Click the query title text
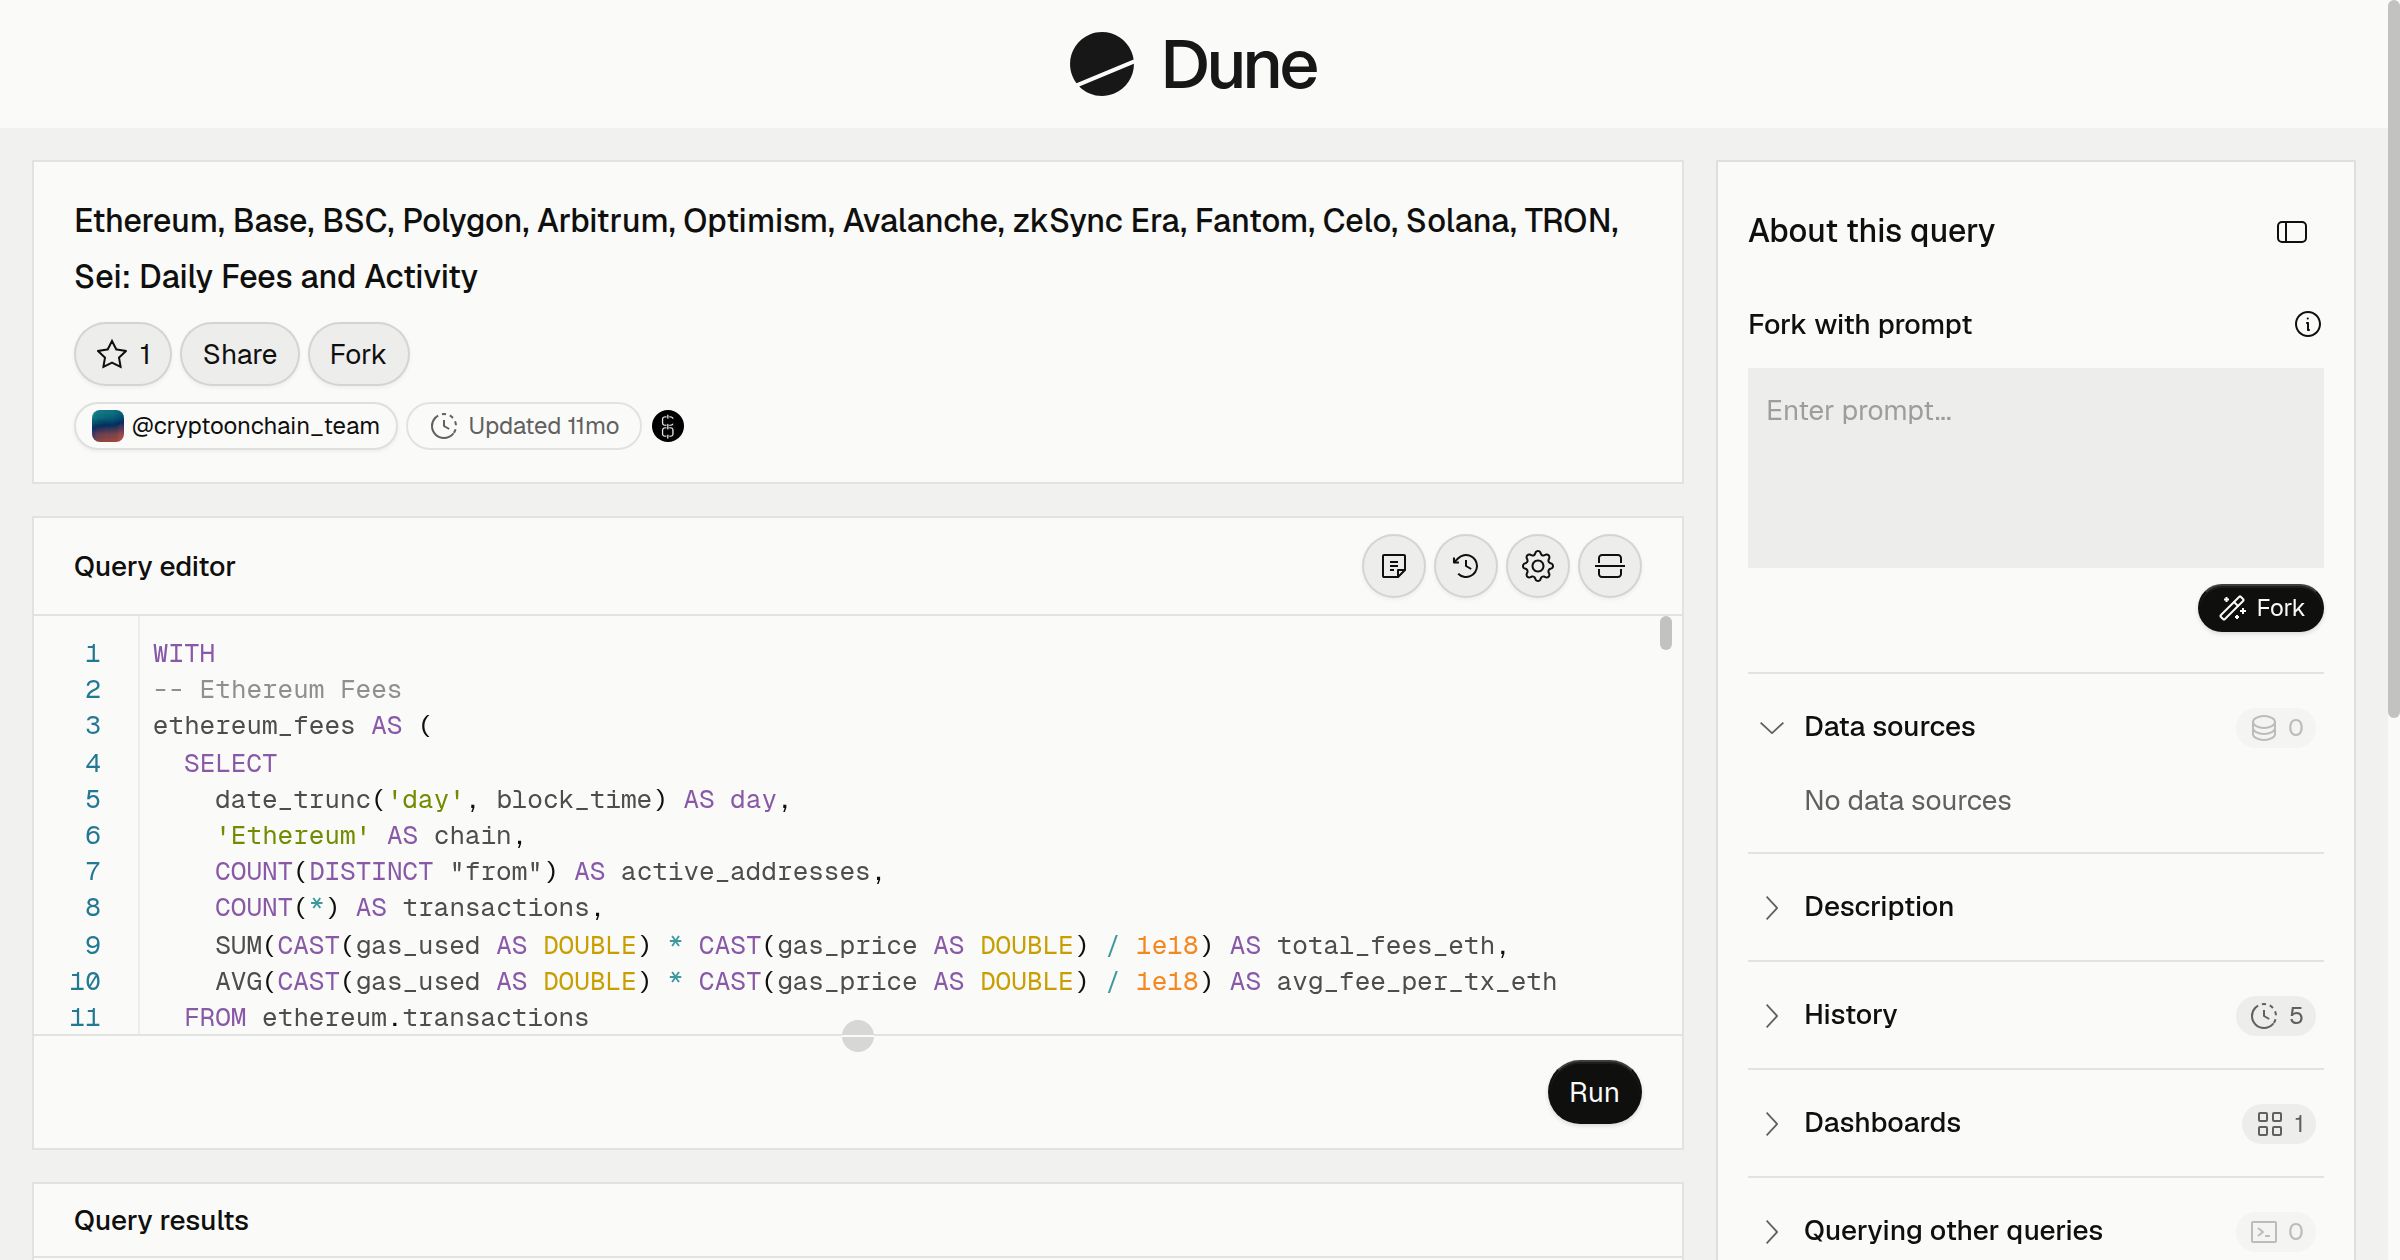2400x1260 pixels. tap(846, 248)
